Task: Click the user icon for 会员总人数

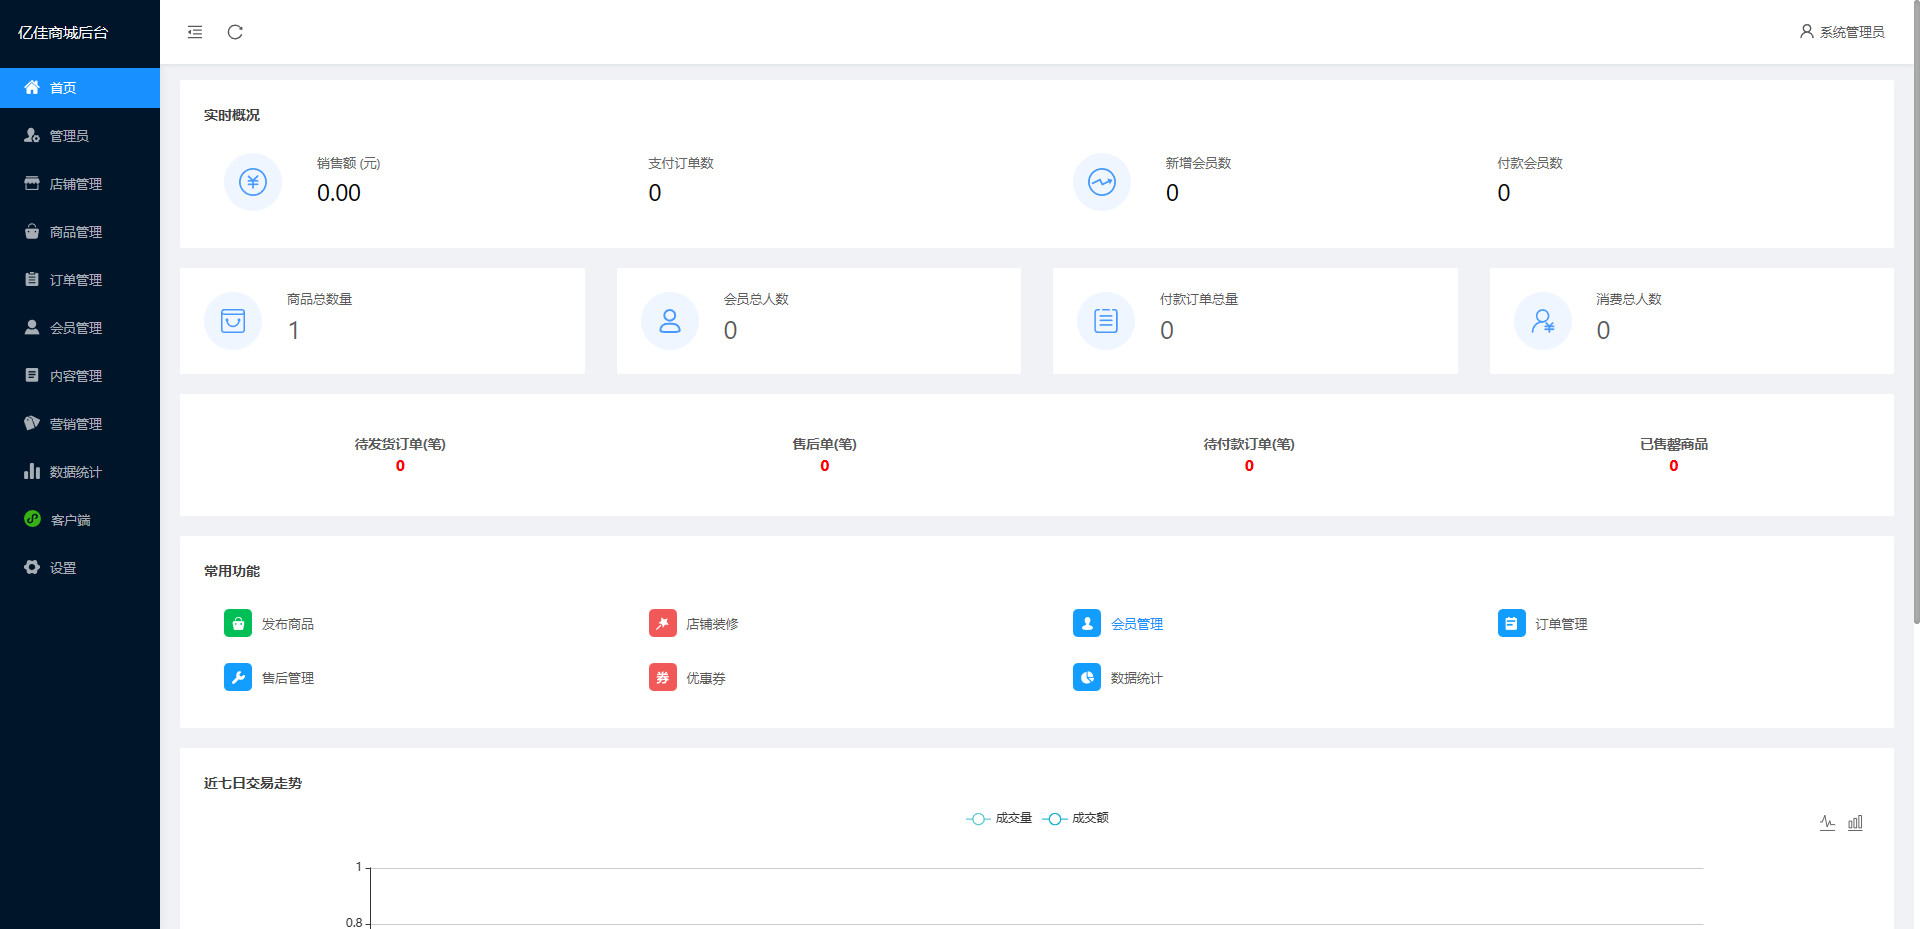Action: coord(670,321)
